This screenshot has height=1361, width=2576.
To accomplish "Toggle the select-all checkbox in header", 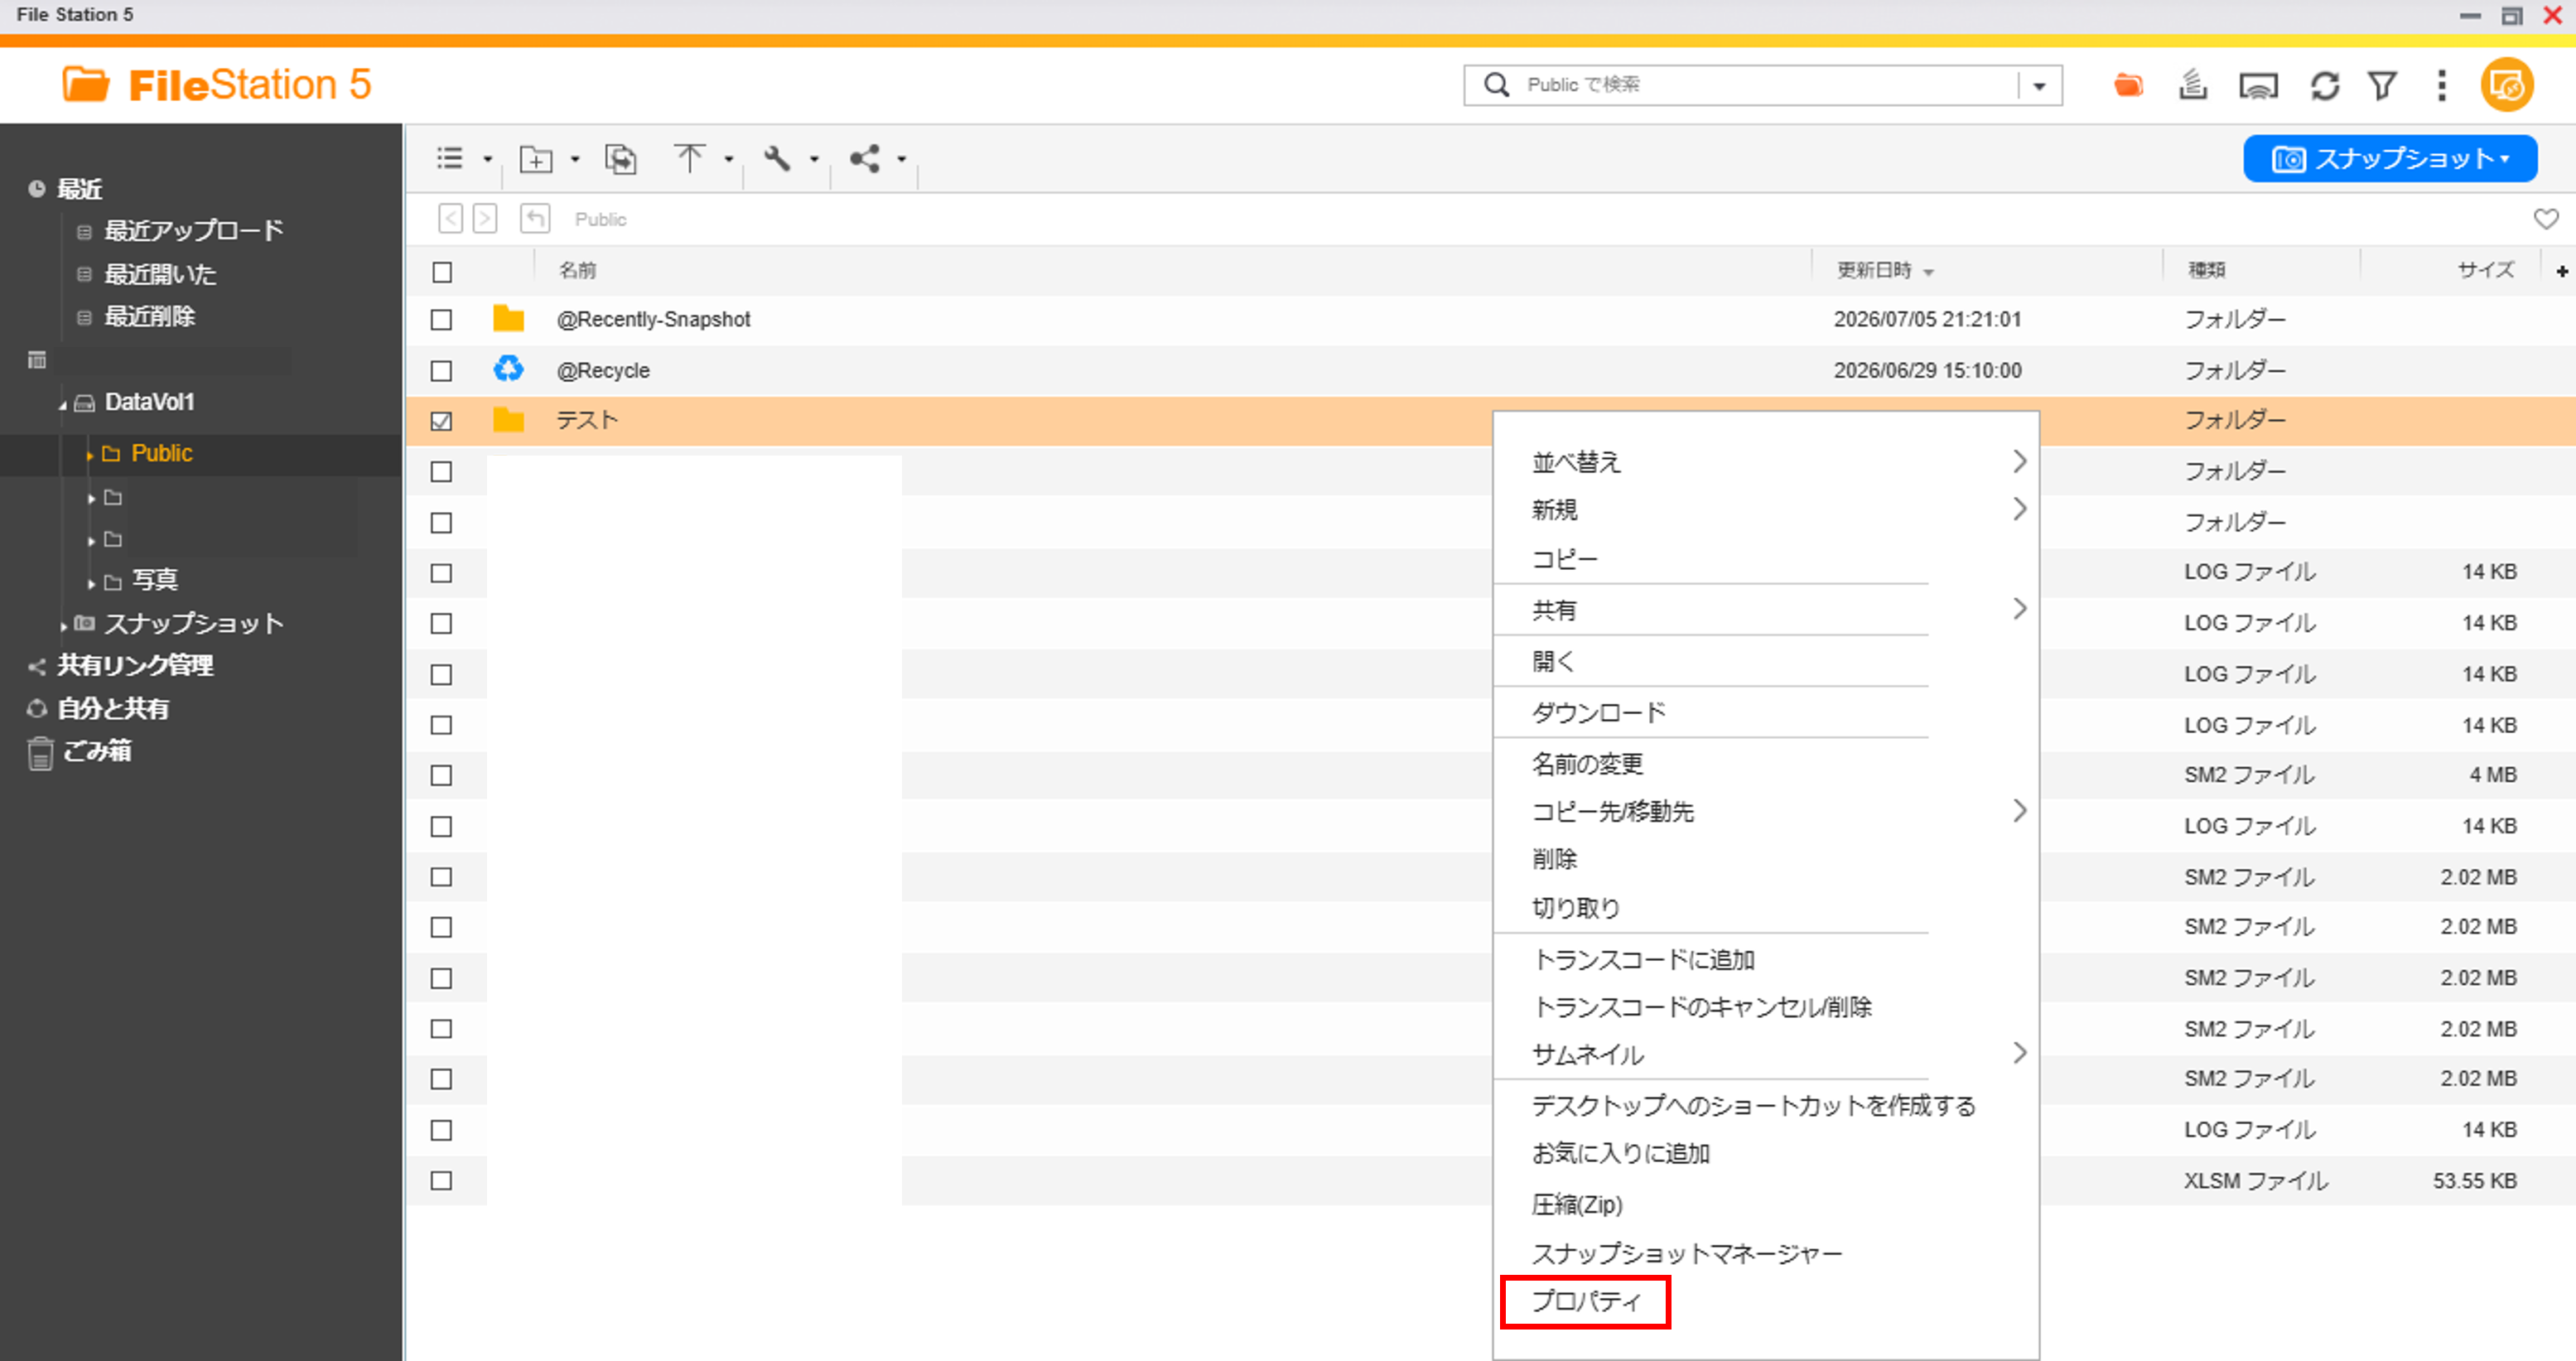I will click(442, 272).
